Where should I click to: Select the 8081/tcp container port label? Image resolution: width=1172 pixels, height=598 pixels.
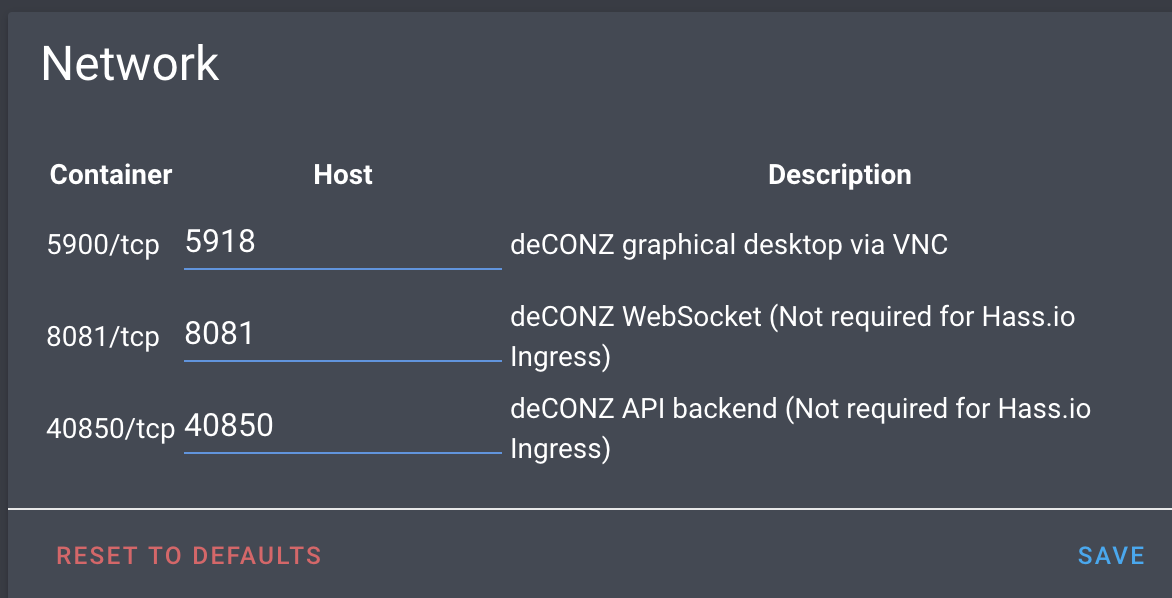click(x=103, y=337)
